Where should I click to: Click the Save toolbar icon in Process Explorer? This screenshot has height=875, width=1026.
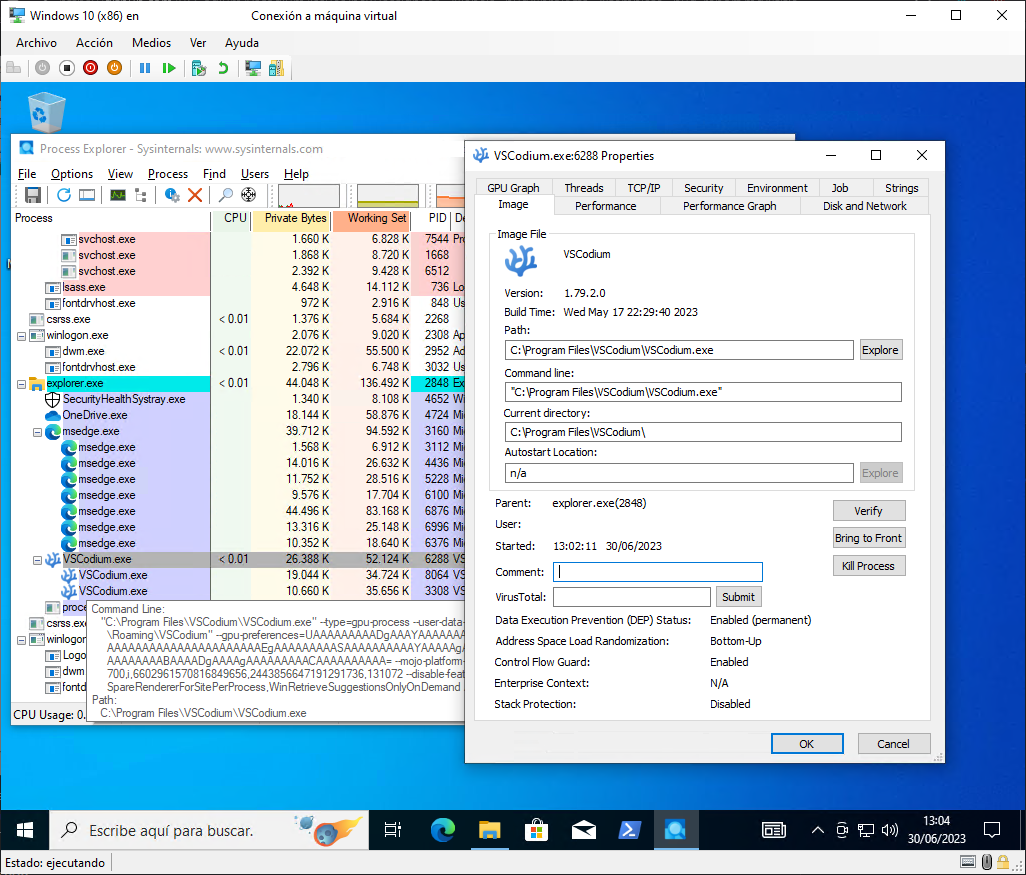pyautogui.click(x=32, y=196)
